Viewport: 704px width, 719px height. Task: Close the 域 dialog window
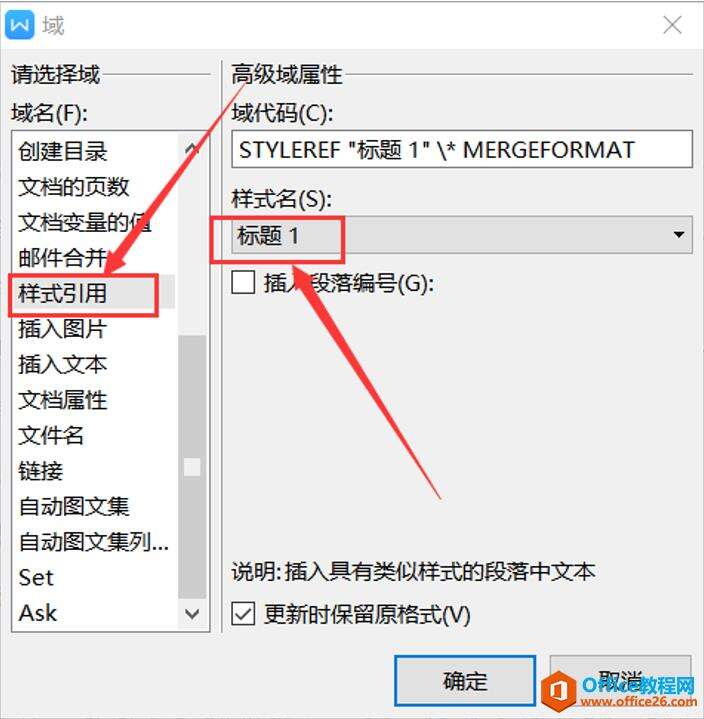(x=672, y=25)
